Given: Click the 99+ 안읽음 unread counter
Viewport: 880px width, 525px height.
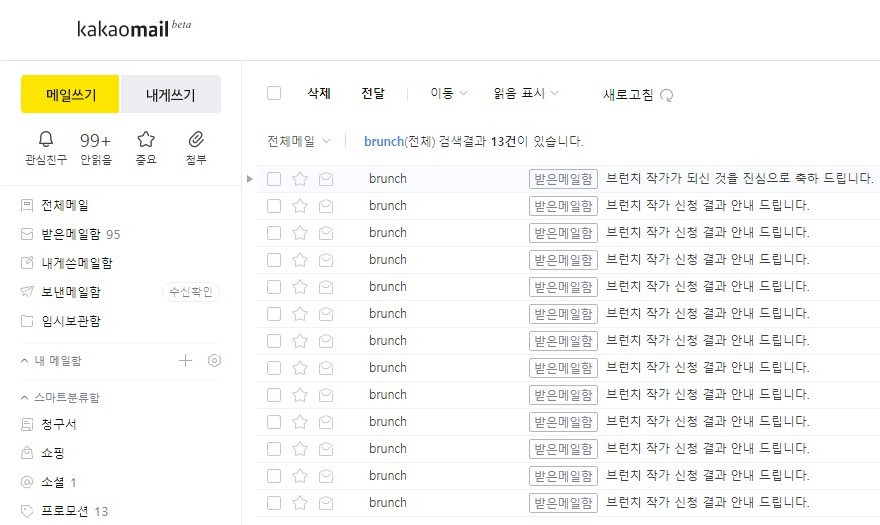Looking at the screenshot, I should 95,148.
